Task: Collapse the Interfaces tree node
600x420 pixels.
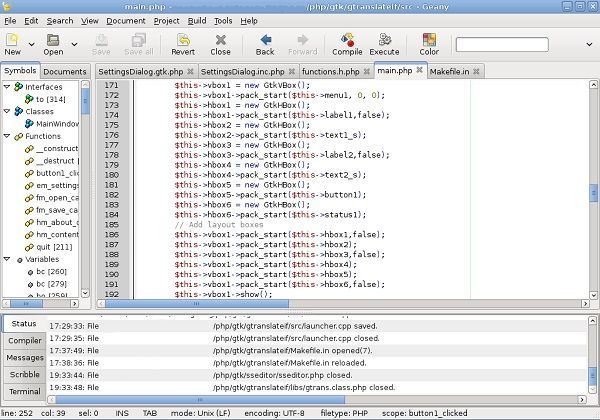Action: 7,86
